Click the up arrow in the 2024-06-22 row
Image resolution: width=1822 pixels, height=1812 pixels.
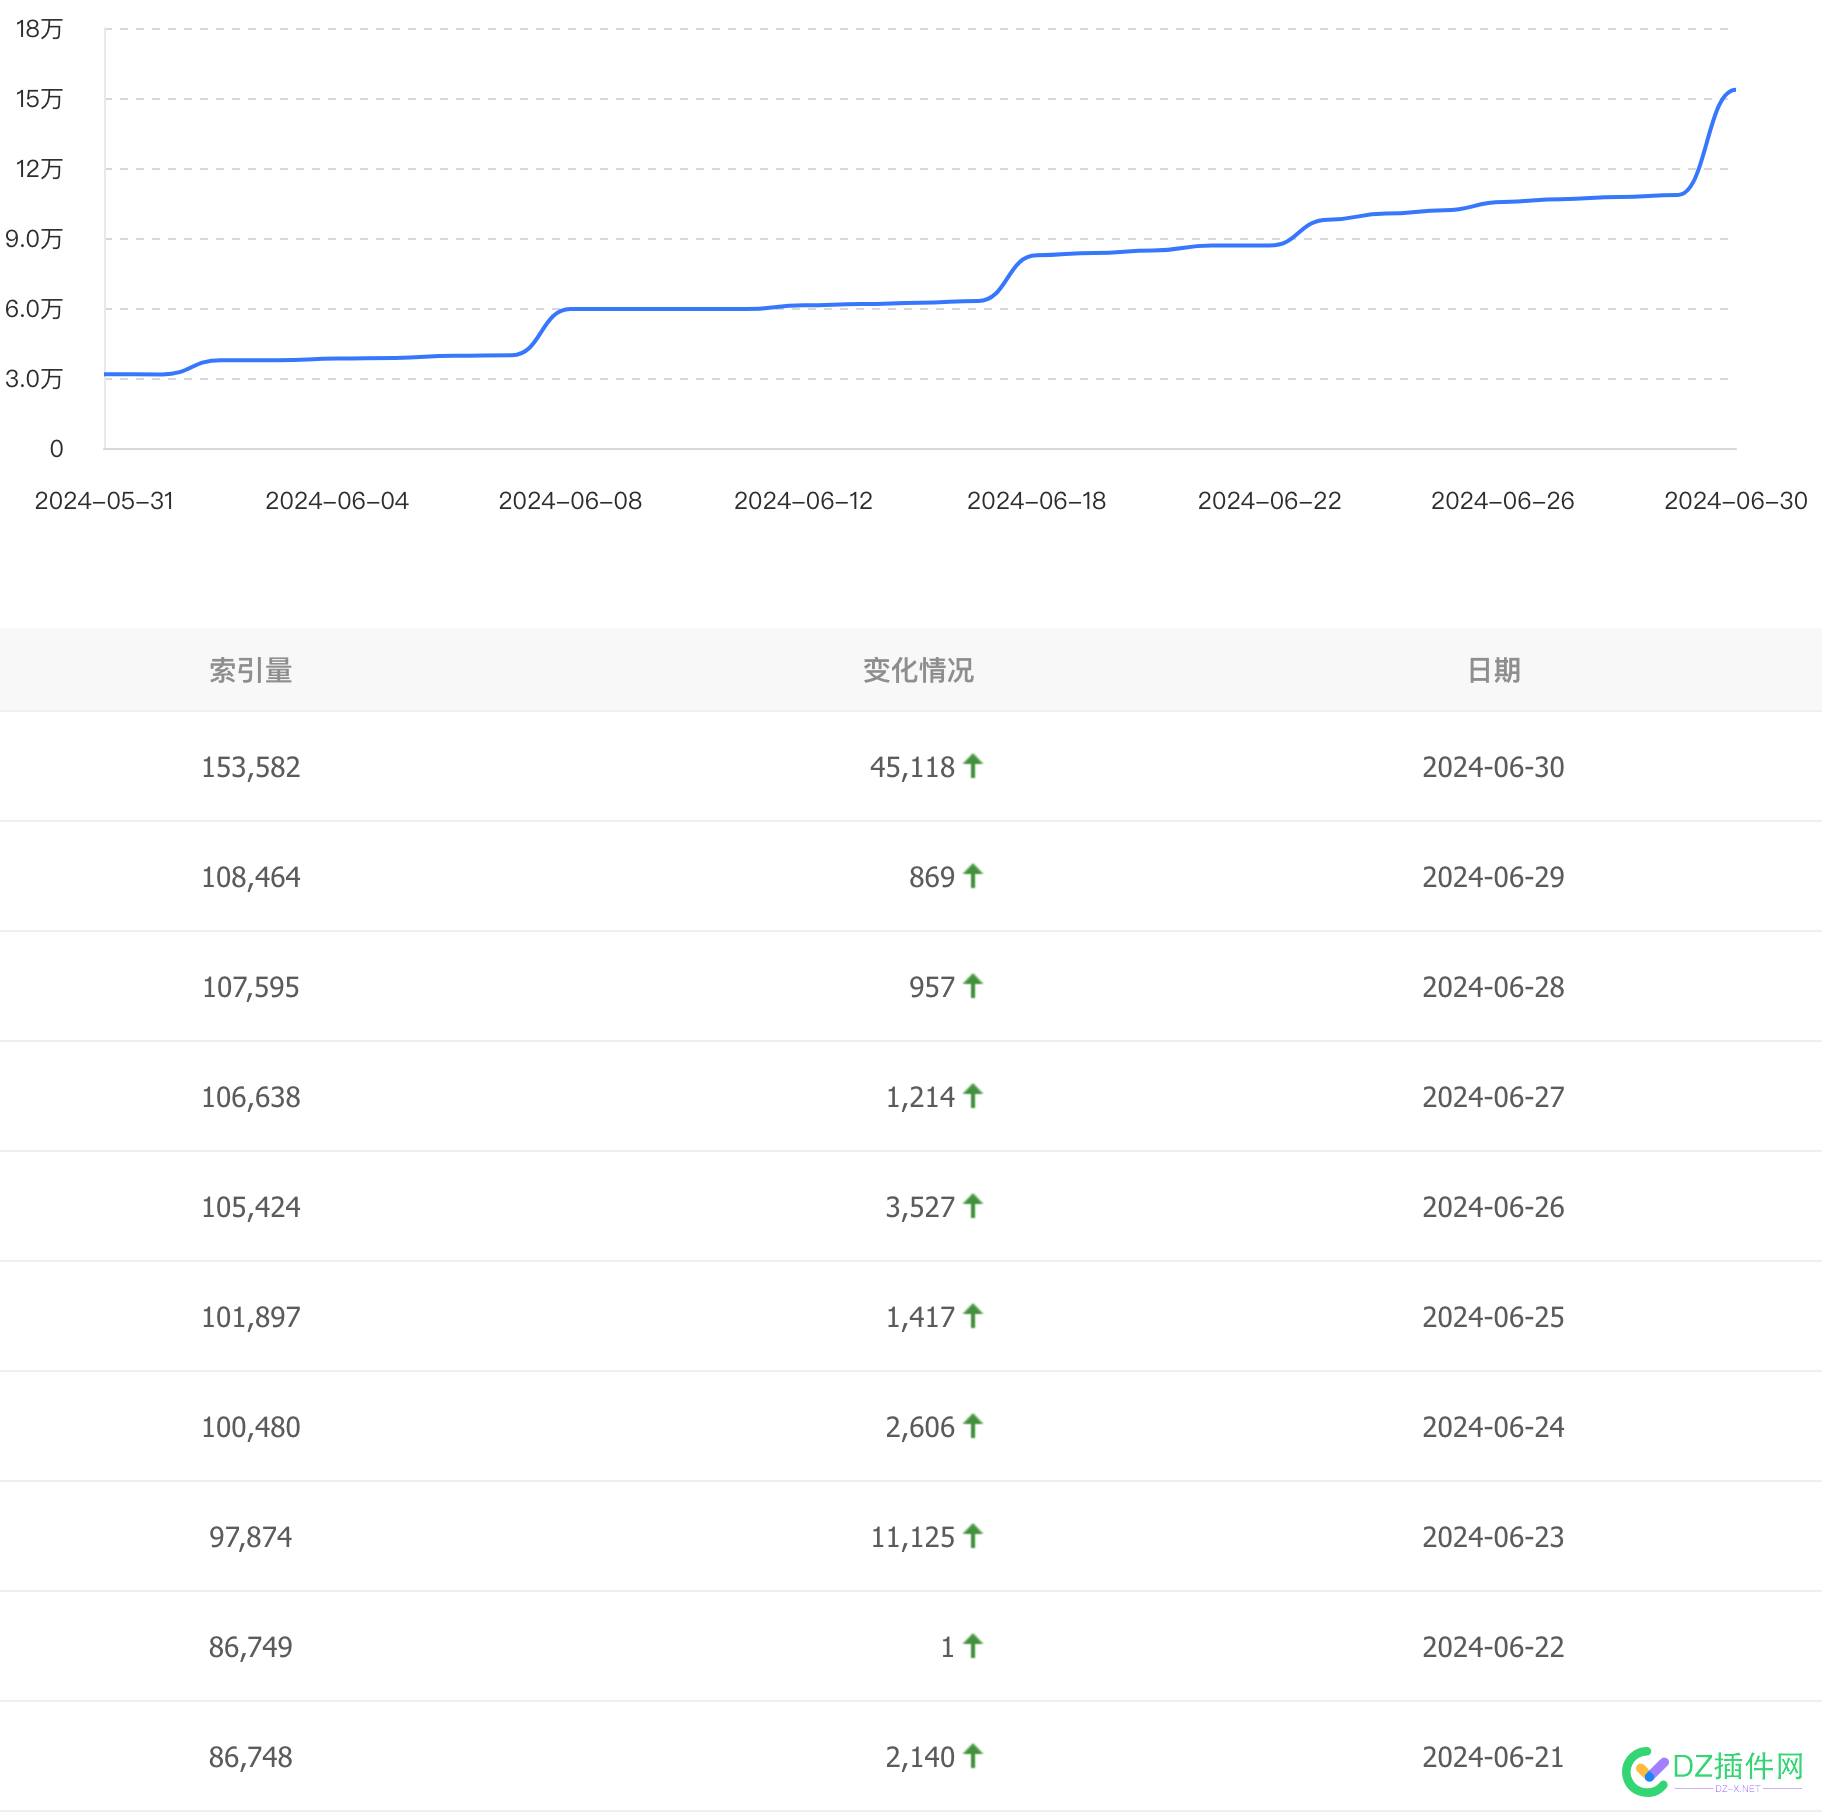pyautogui.click(x=973, y=1646)
